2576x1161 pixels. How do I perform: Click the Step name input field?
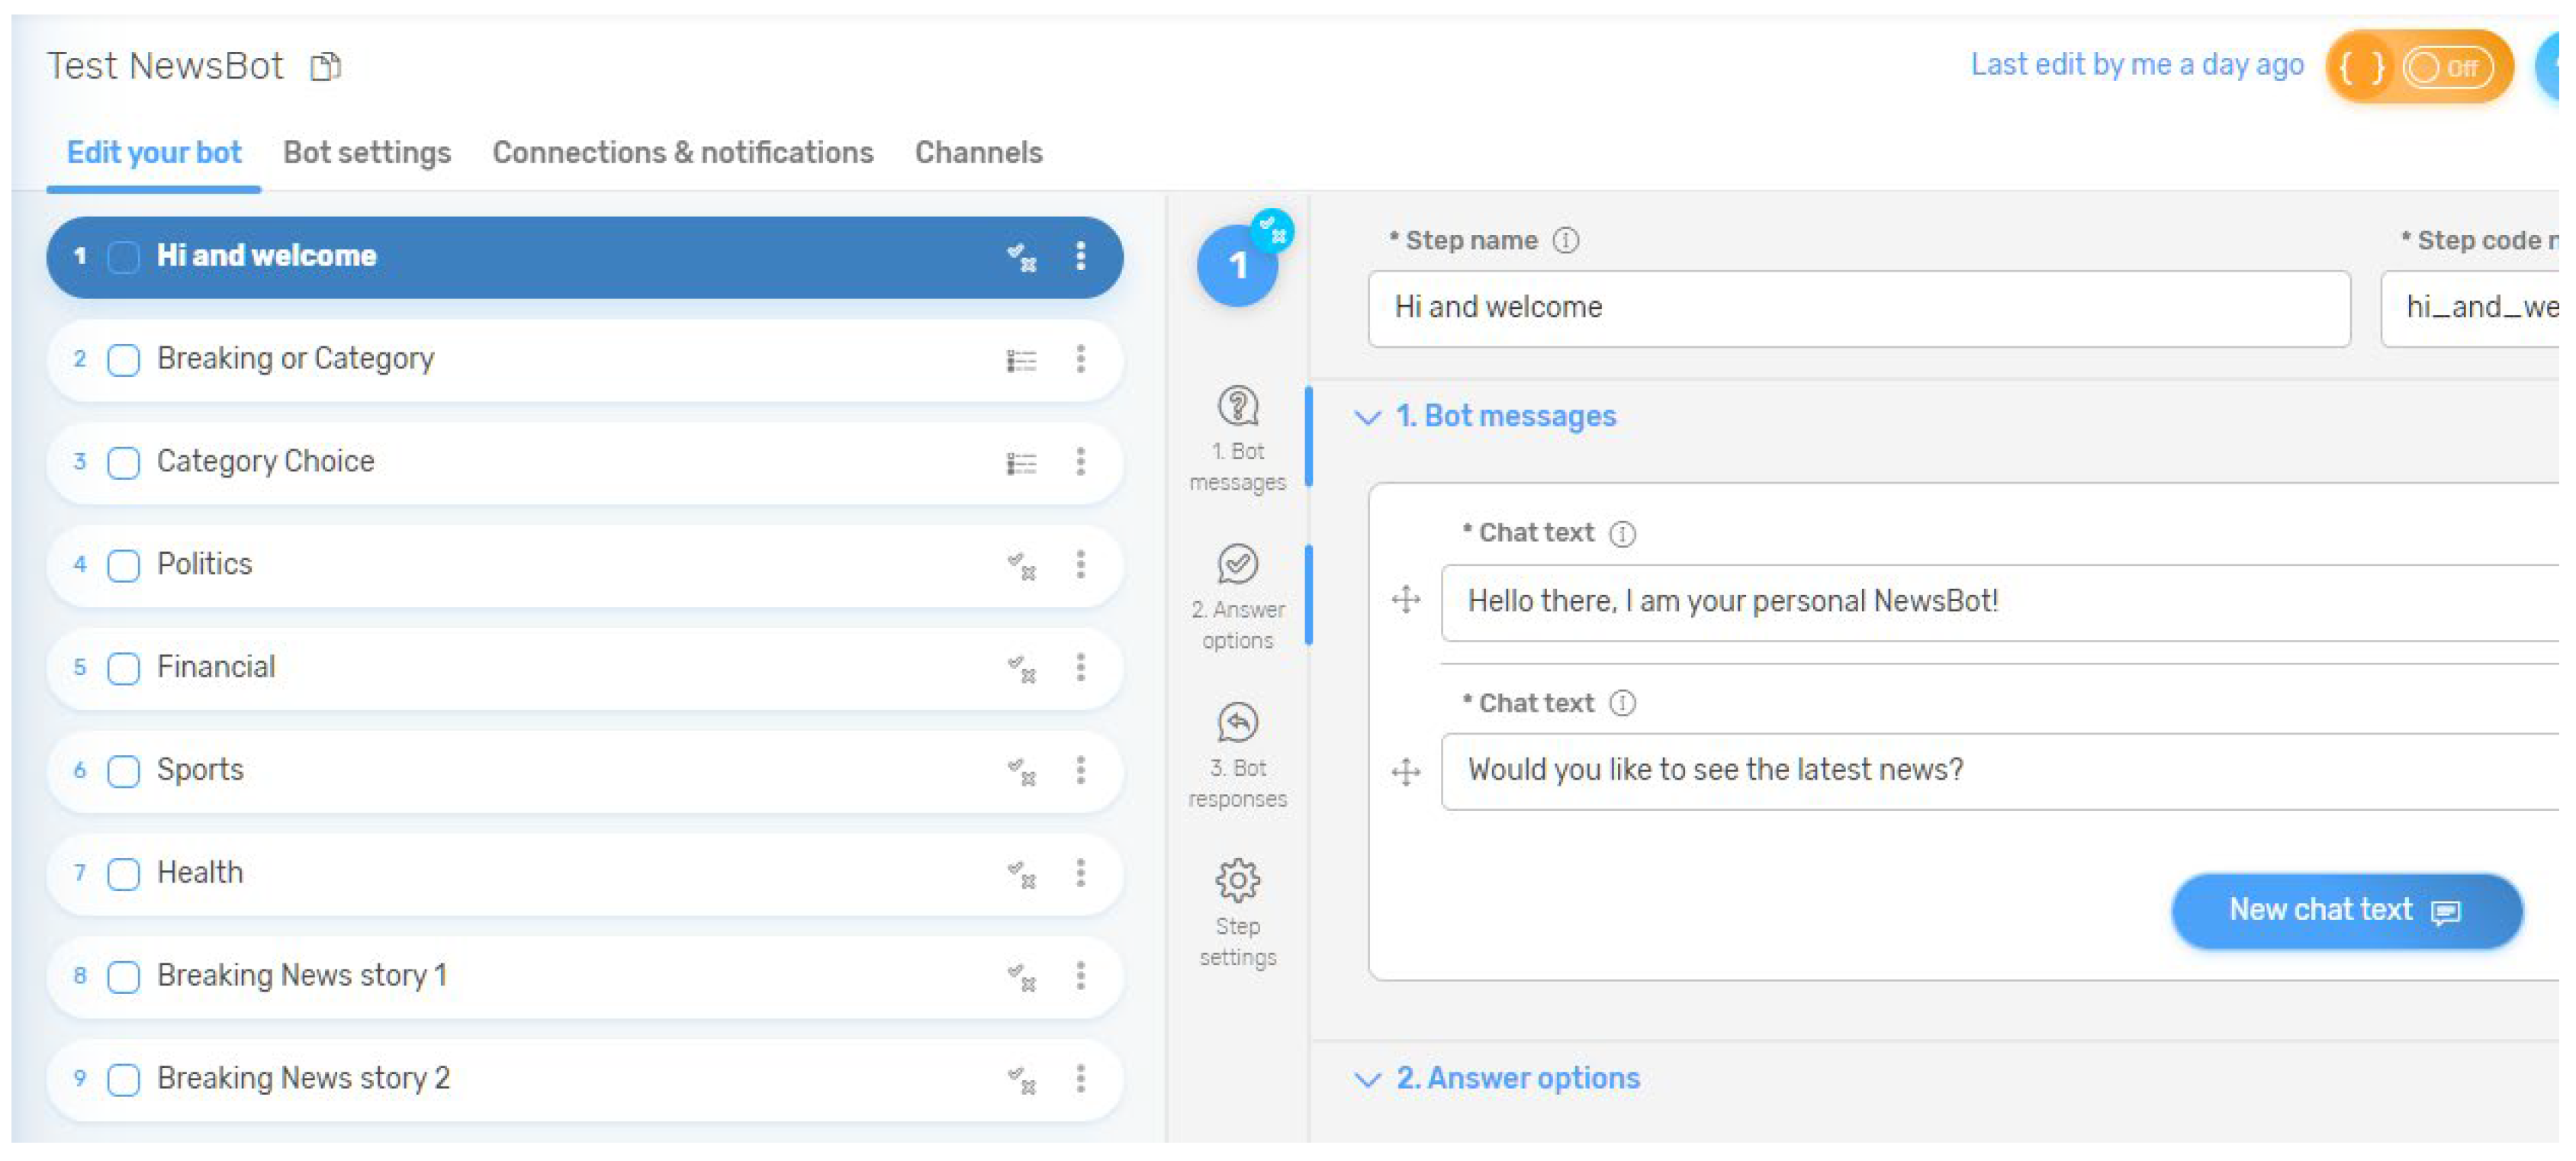click(x=1857, y=308)
